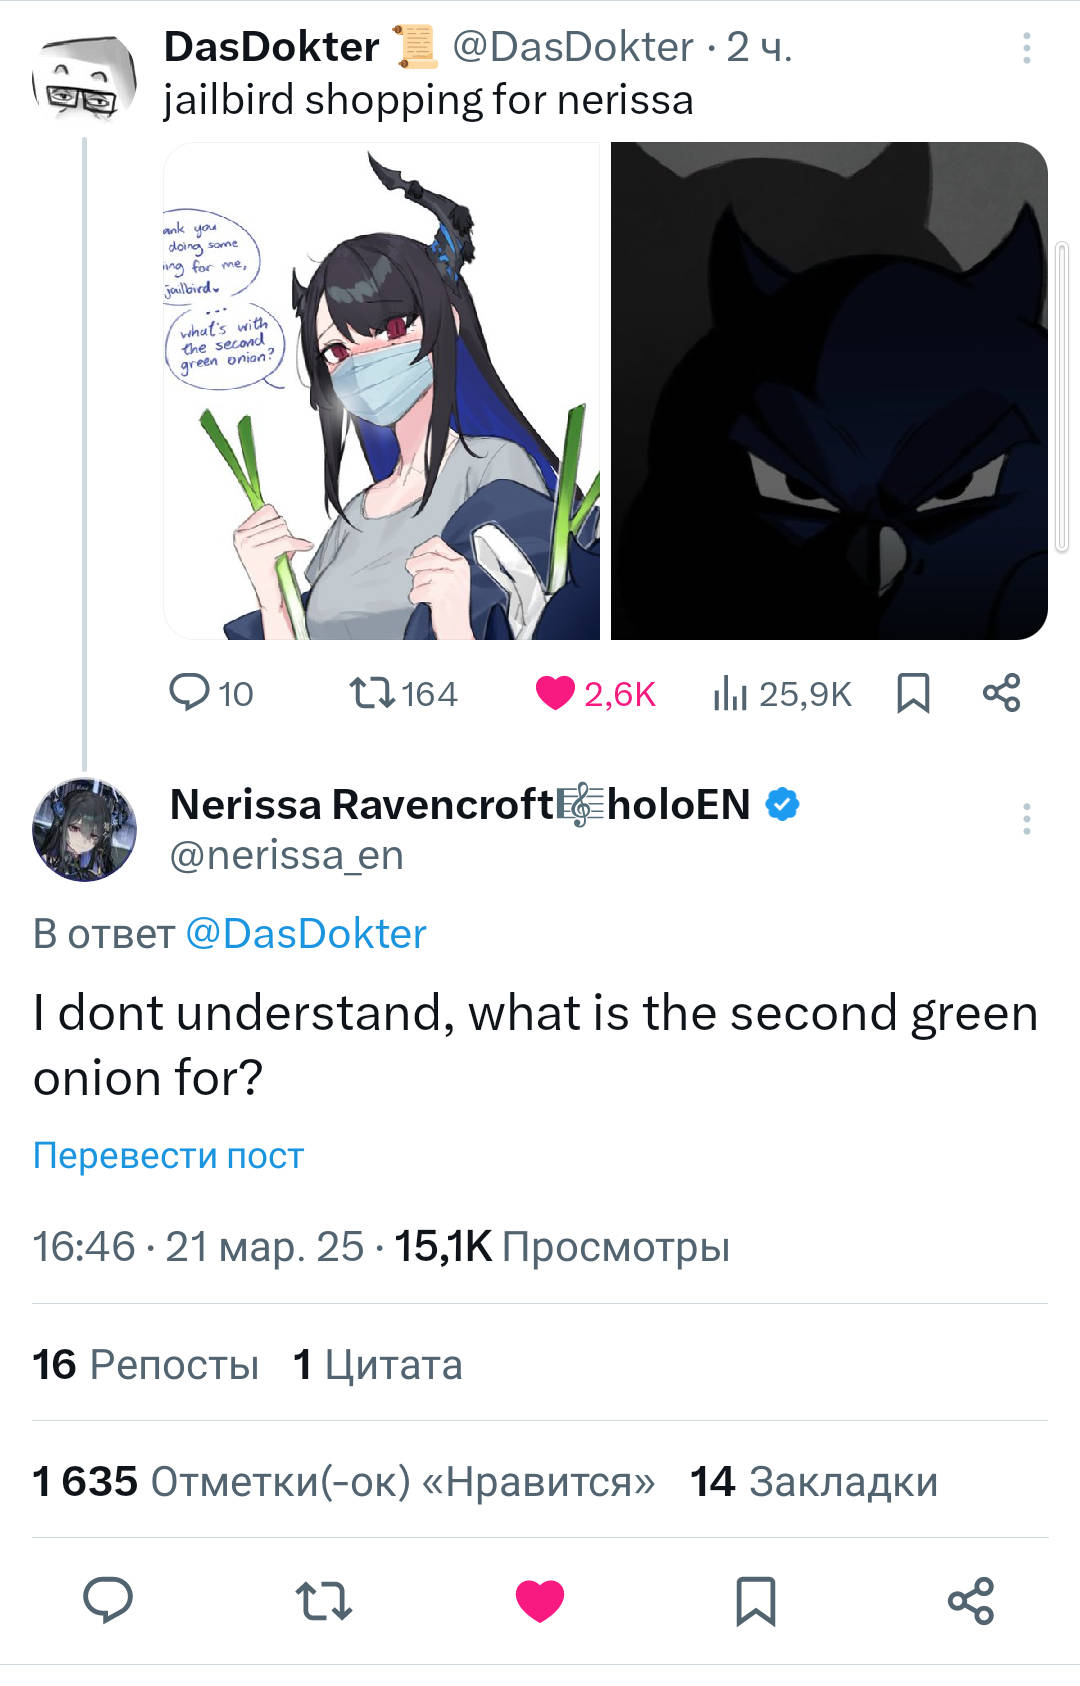View the 16 Репосты list
This screenshot has width=1080, height=1686.
coord(146,1365)
